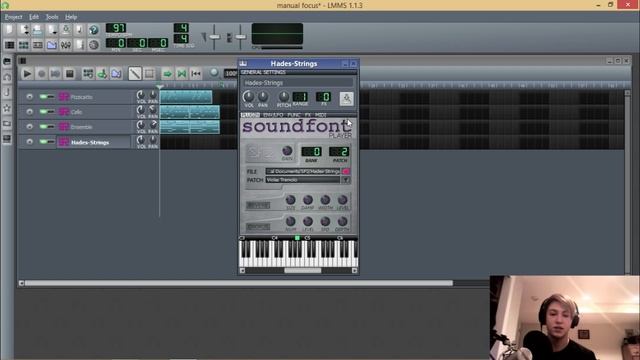This screenshot has width=640, height=360.
Task: Mute the Pizzicato track
Action: point(43,97)
